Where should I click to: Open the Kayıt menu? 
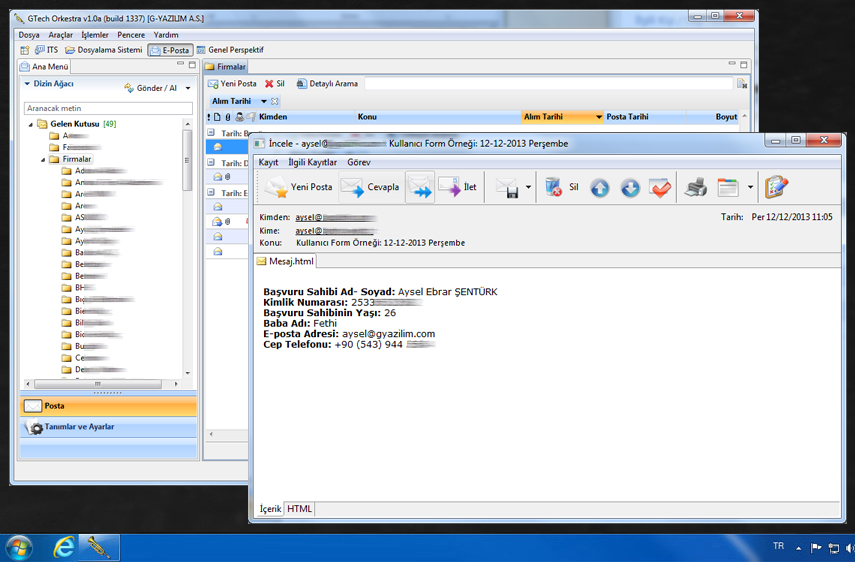point(268,162)
